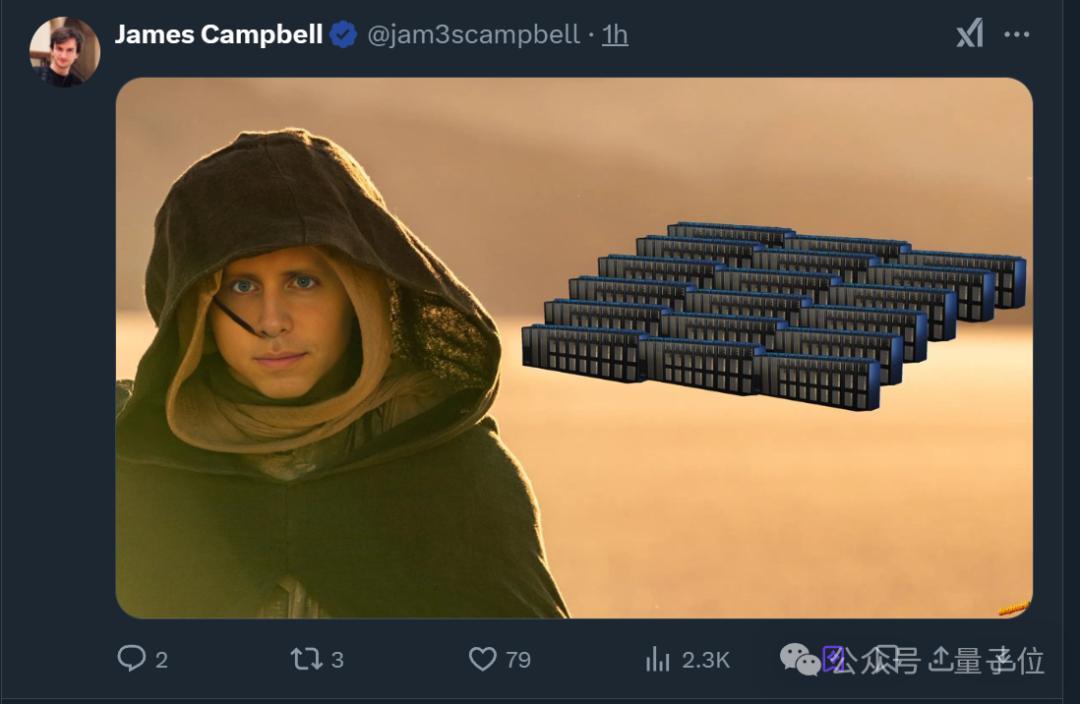The height and width of the screenshot is (704, 1080).
Task: Click the reply speech bubble icon
Action: click(132, 658)
